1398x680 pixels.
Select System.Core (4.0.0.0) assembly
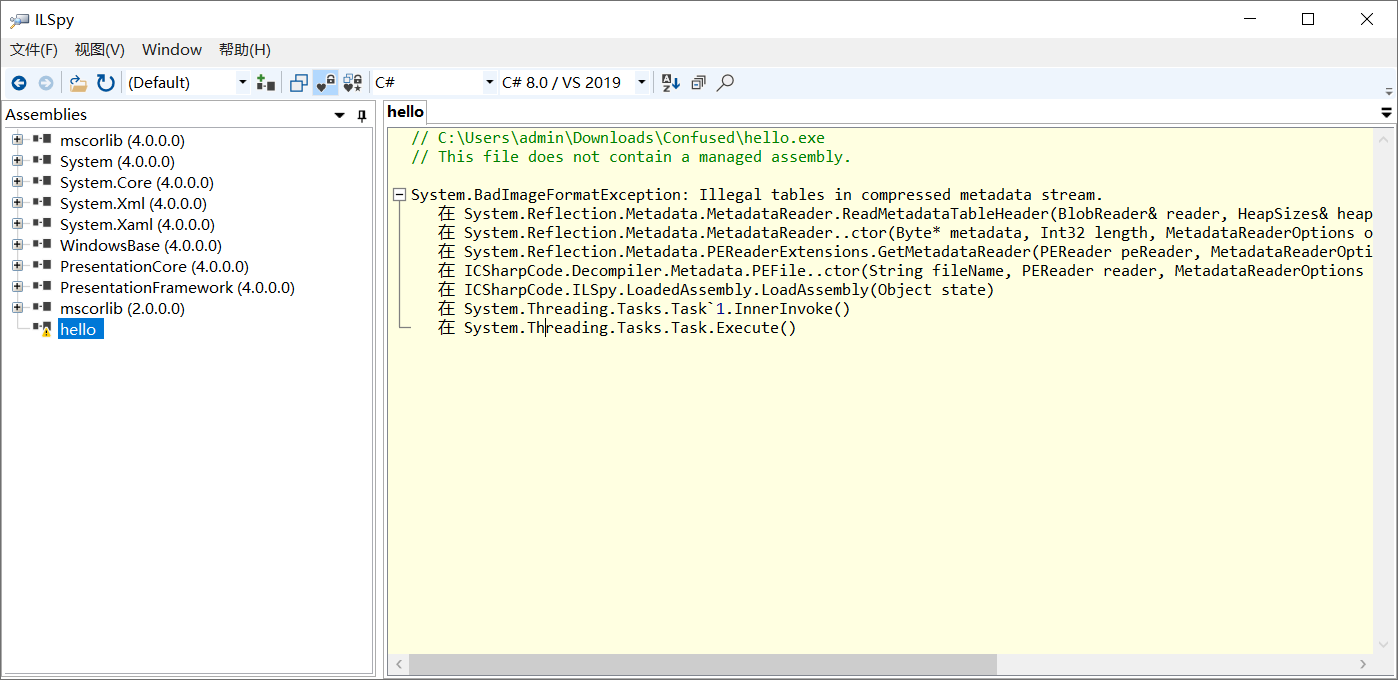[x=137, y=183]
